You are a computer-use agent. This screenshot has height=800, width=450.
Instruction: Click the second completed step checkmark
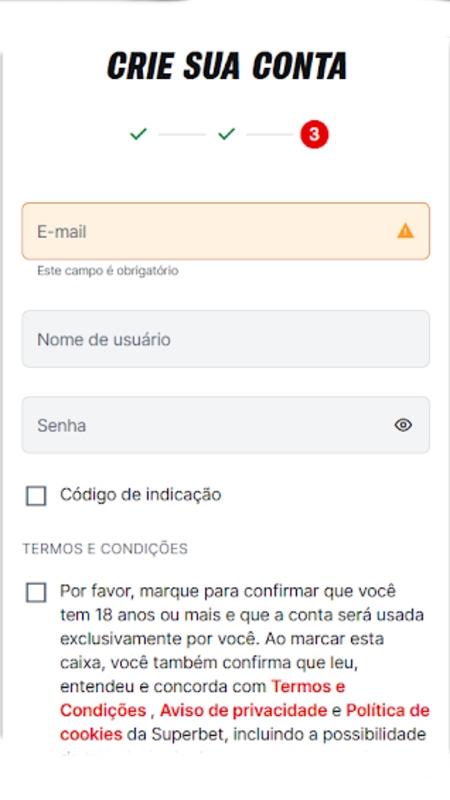(x=227, y=134)
